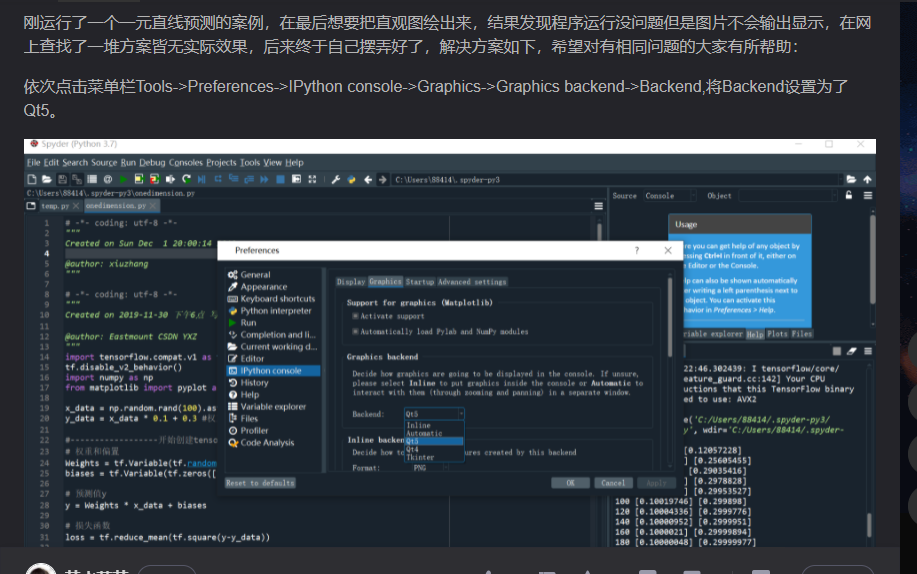Switch to the Display tab in Preferences
This screenshot has width=917, height=574.
(x=351, y=282)
